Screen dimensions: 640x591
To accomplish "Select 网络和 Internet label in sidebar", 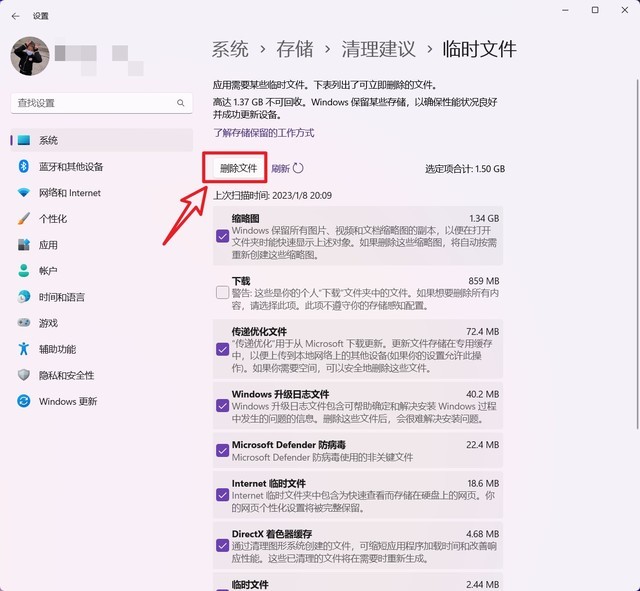I will [70, 193].
